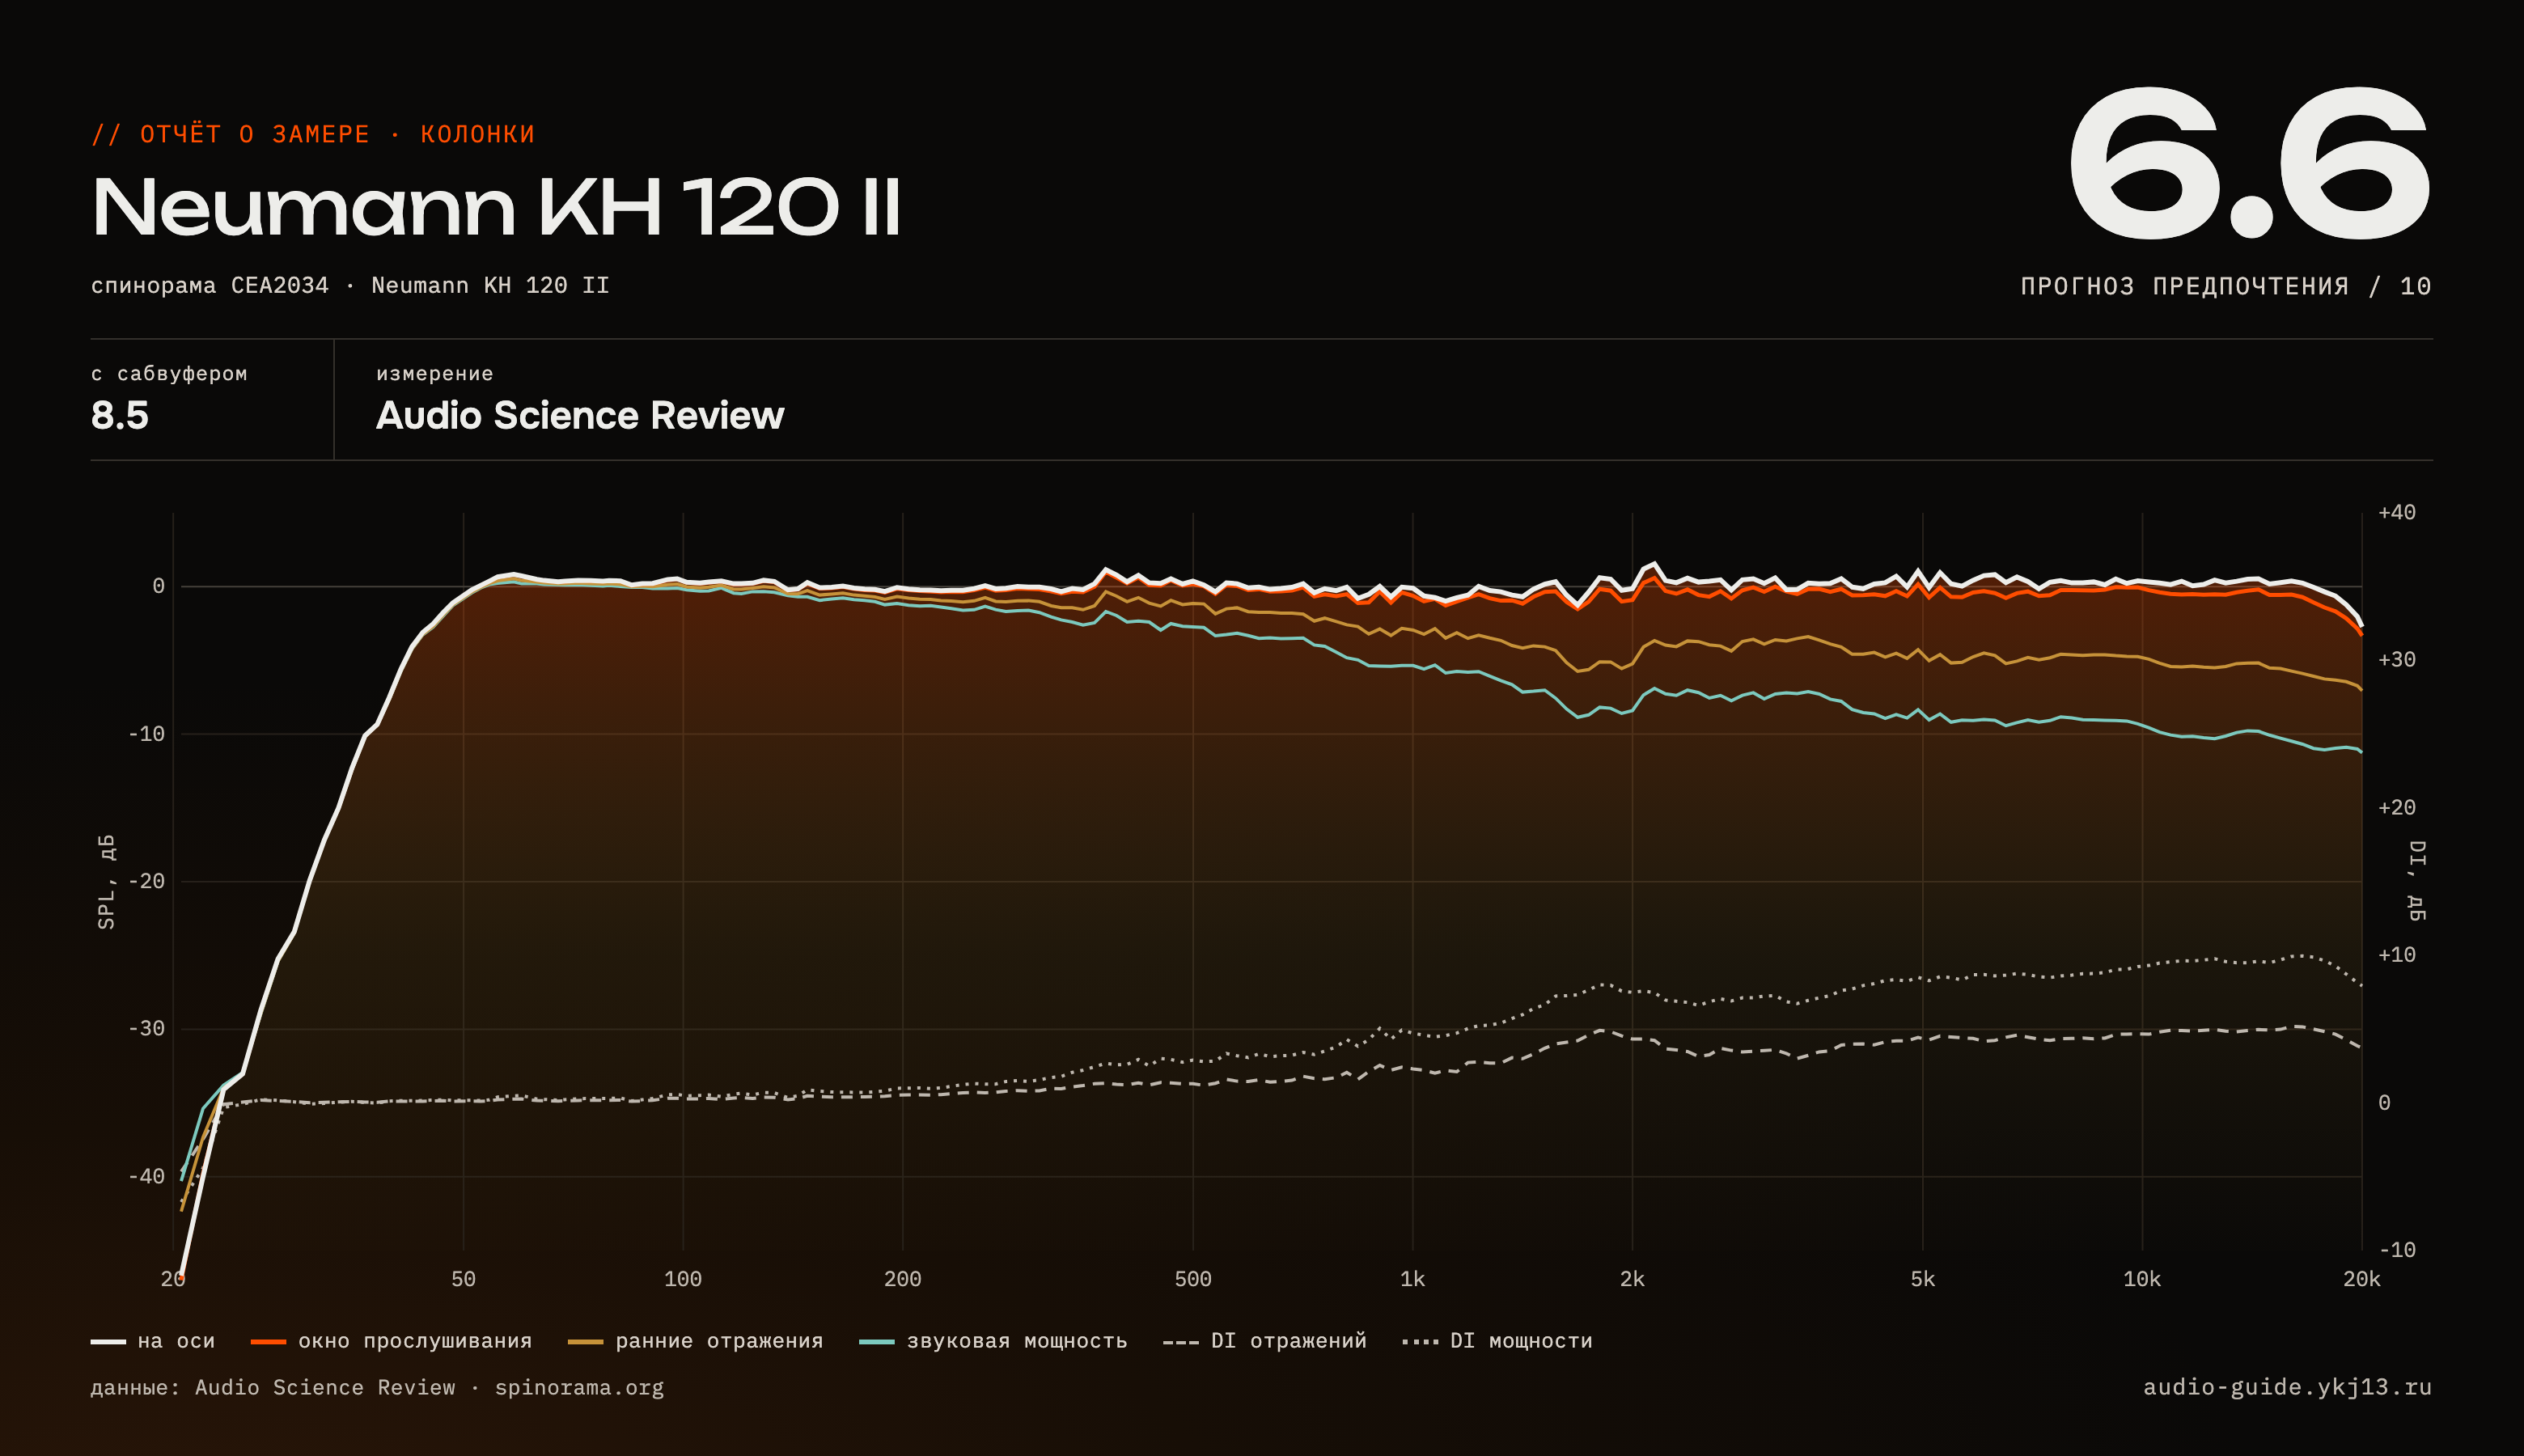
Task: Click the '20k' frequency axis label
Action: point(2362,1279)
